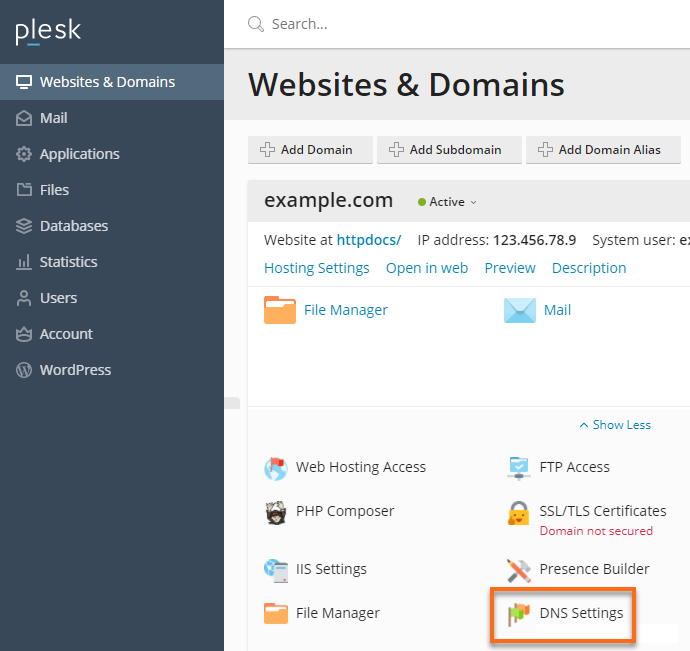Click the Websites & Domains monitor icon

24,82
